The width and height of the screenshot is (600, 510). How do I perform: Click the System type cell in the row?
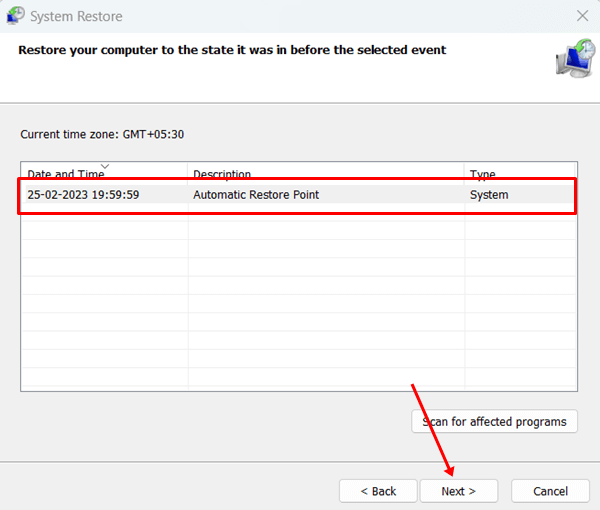point(489,195)
